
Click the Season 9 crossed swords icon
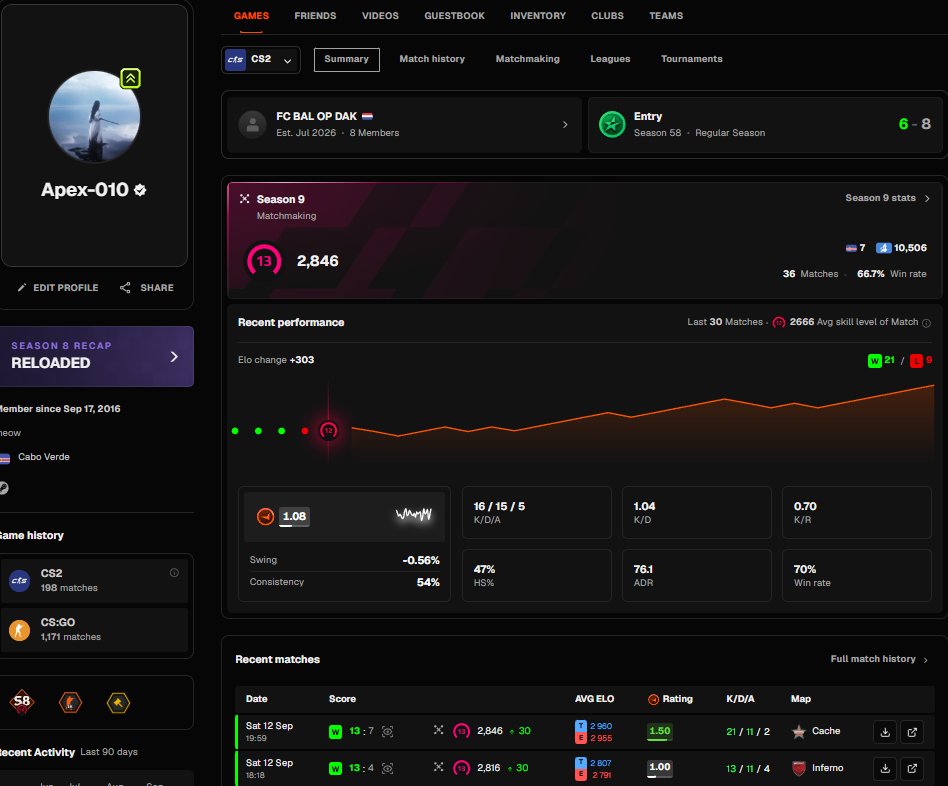(x=244, y=199)
